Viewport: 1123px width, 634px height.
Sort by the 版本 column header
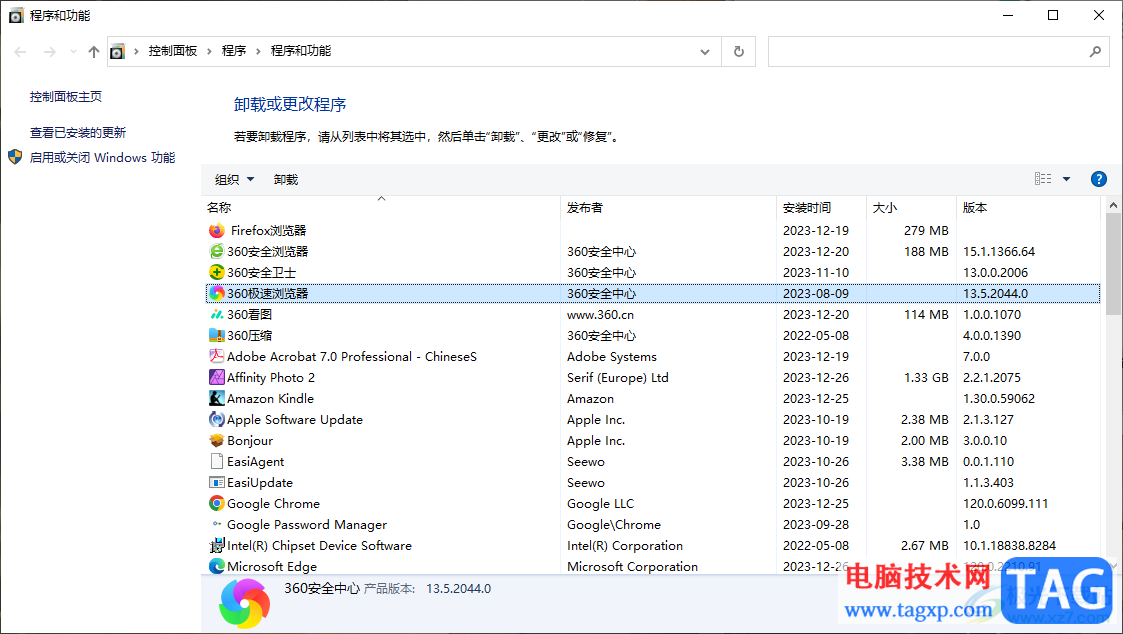pyautogui.click(x=1028, y=208)
